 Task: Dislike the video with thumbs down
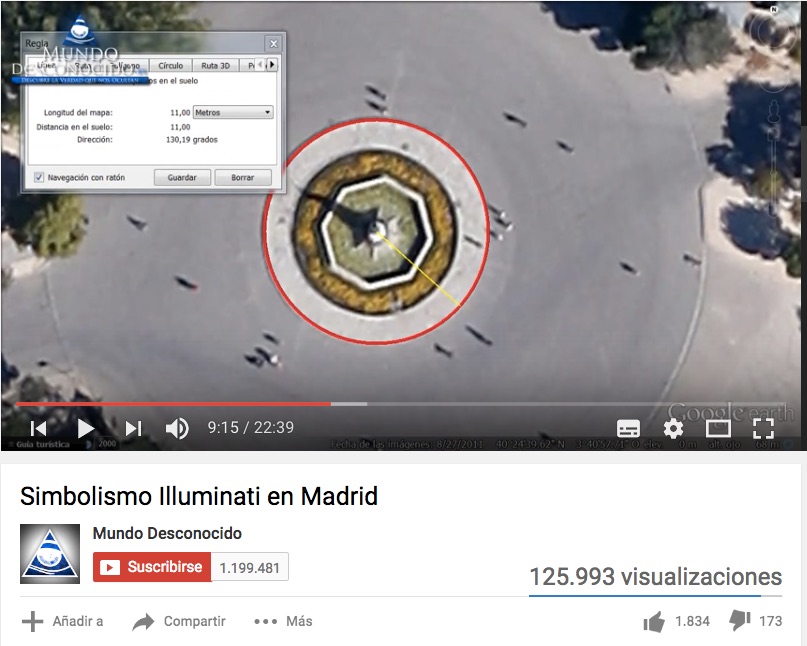click(x=740, y=621)
